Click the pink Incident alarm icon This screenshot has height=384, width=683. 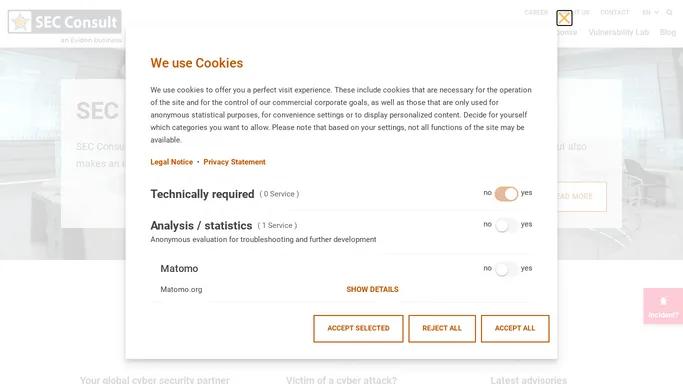click(663, 301)
